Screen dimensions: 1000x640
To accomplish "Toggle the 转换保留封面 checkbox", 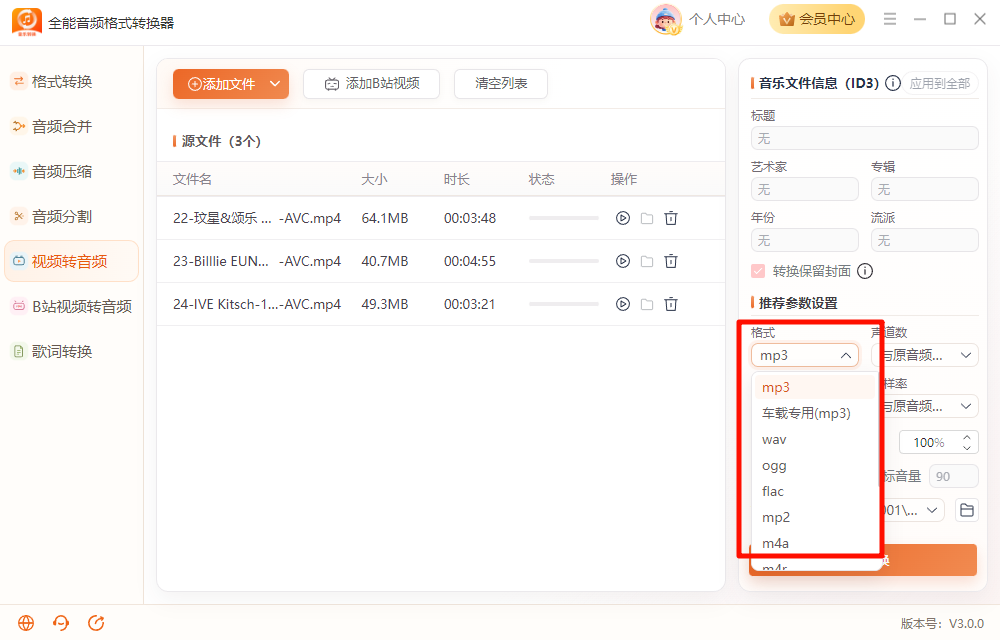I will [x=758, y=271].
